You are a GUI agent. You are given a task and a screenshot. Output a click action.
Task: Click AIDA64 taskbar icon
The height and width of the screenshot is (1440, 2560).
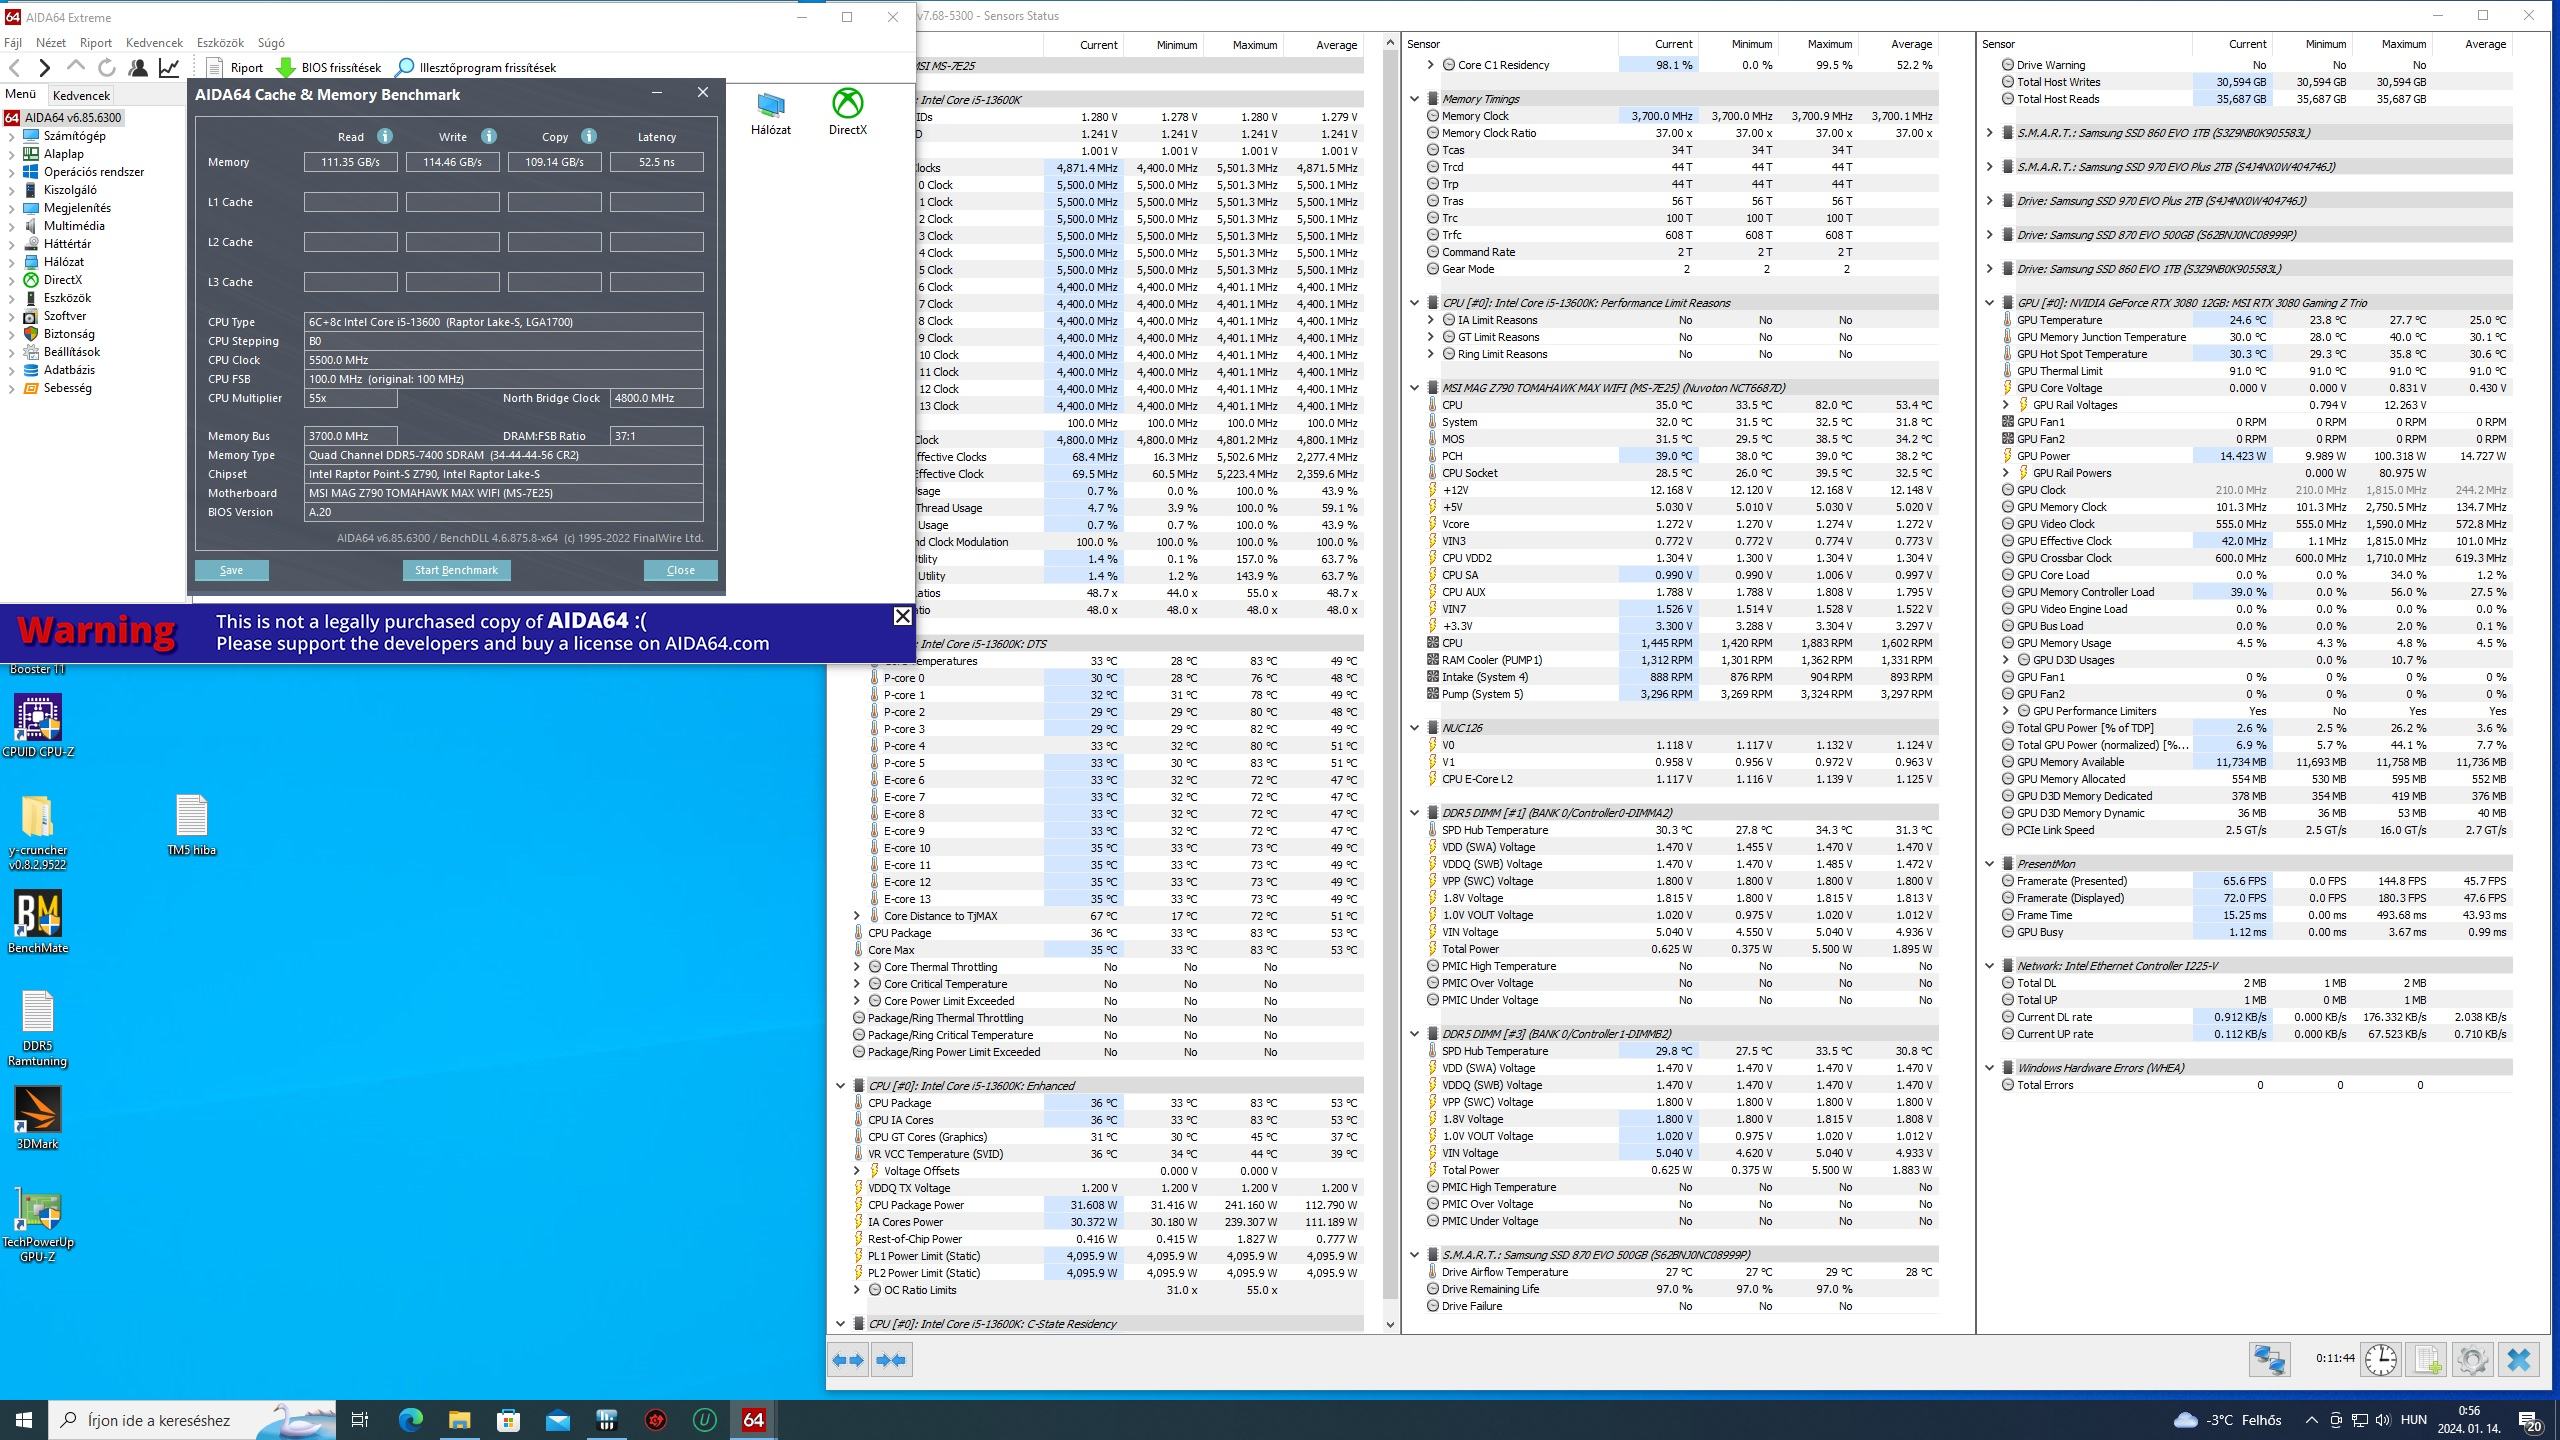(x=753, y=1420)
